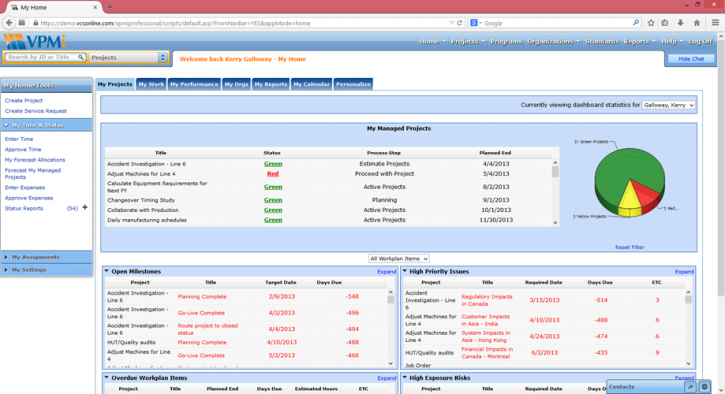Click the Google search magnifier icon
The image size is (725, 394).
tap(636, 23)
